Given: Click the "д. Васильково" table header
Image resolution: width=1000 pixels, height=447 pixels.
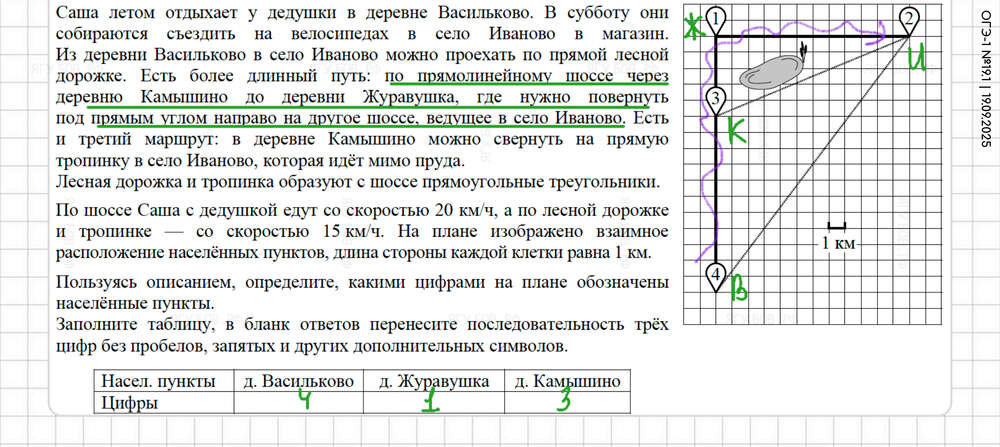Looking at the screenshot, I should [298, 381].
